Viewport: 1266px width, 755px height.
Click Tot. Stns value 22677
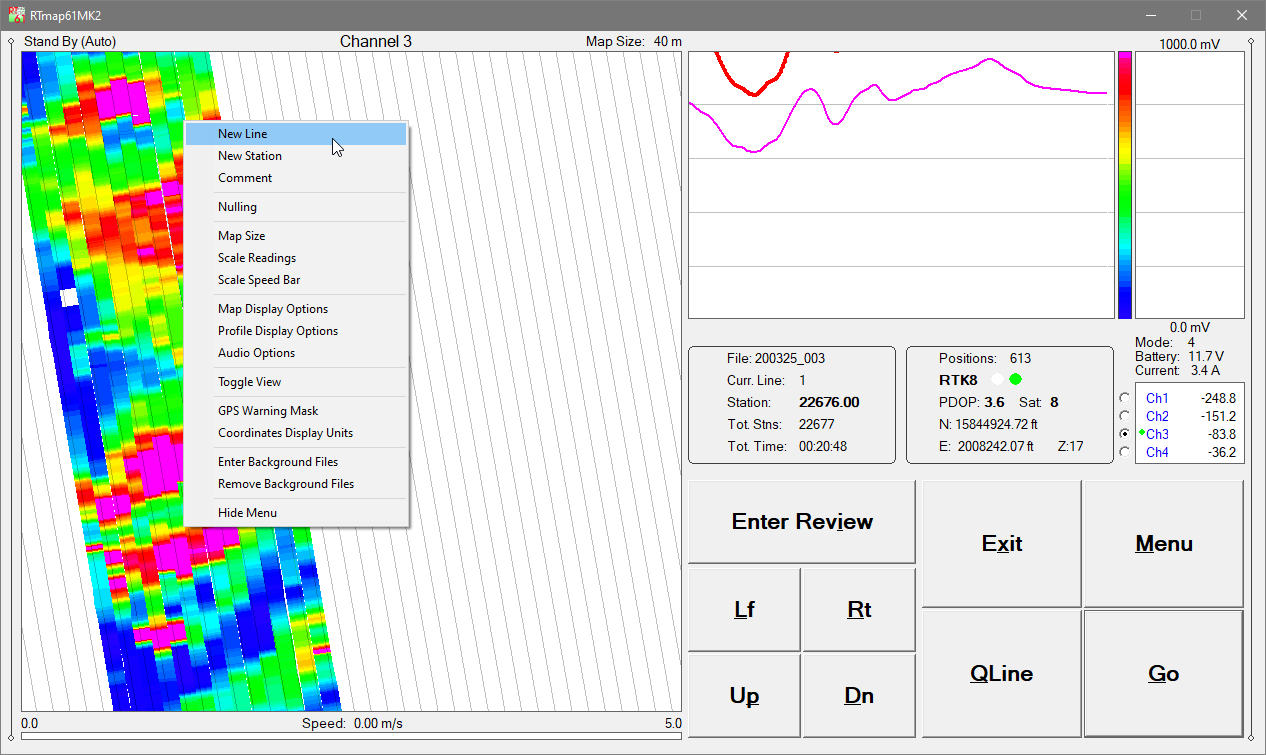coord(816,424)
